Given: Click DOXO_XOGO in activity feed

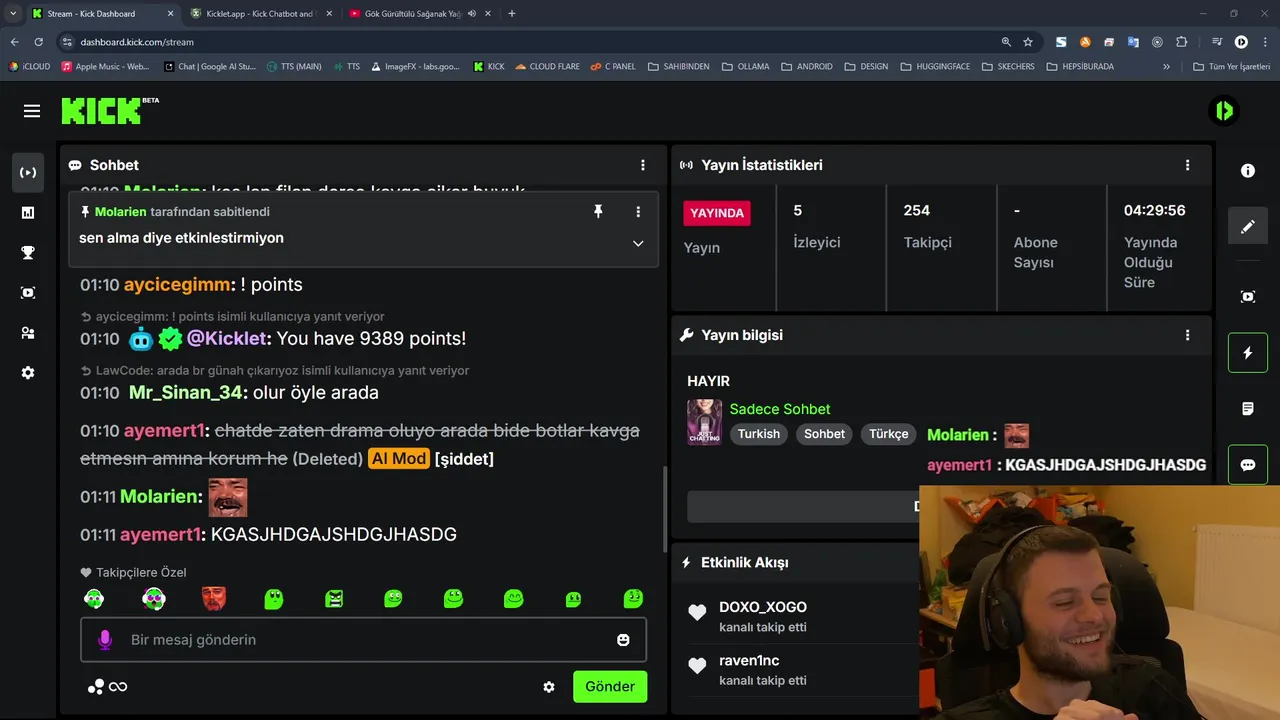Looking at the screenshot, I should click(x=763, y=607).
